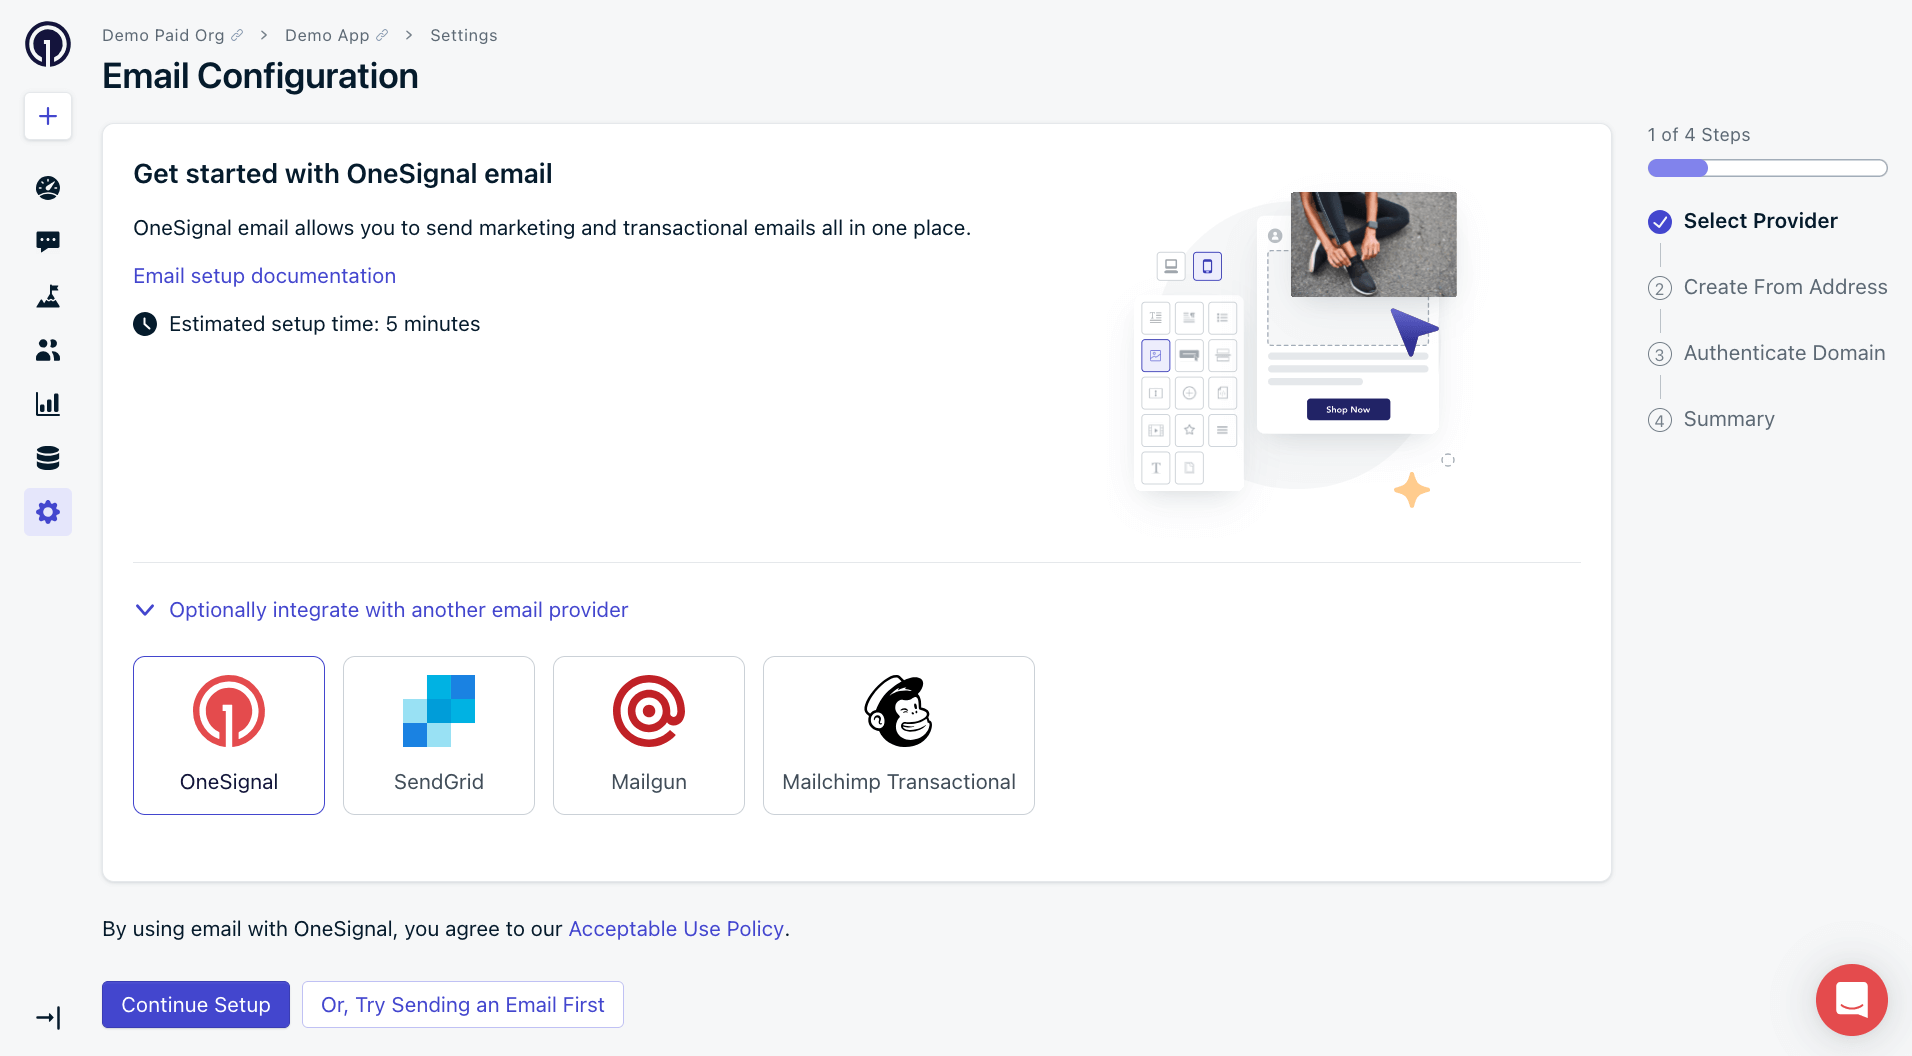Click the Shop Now button in illustration
This screenshot has width=1912, height=1056.
click(1348, 409)
